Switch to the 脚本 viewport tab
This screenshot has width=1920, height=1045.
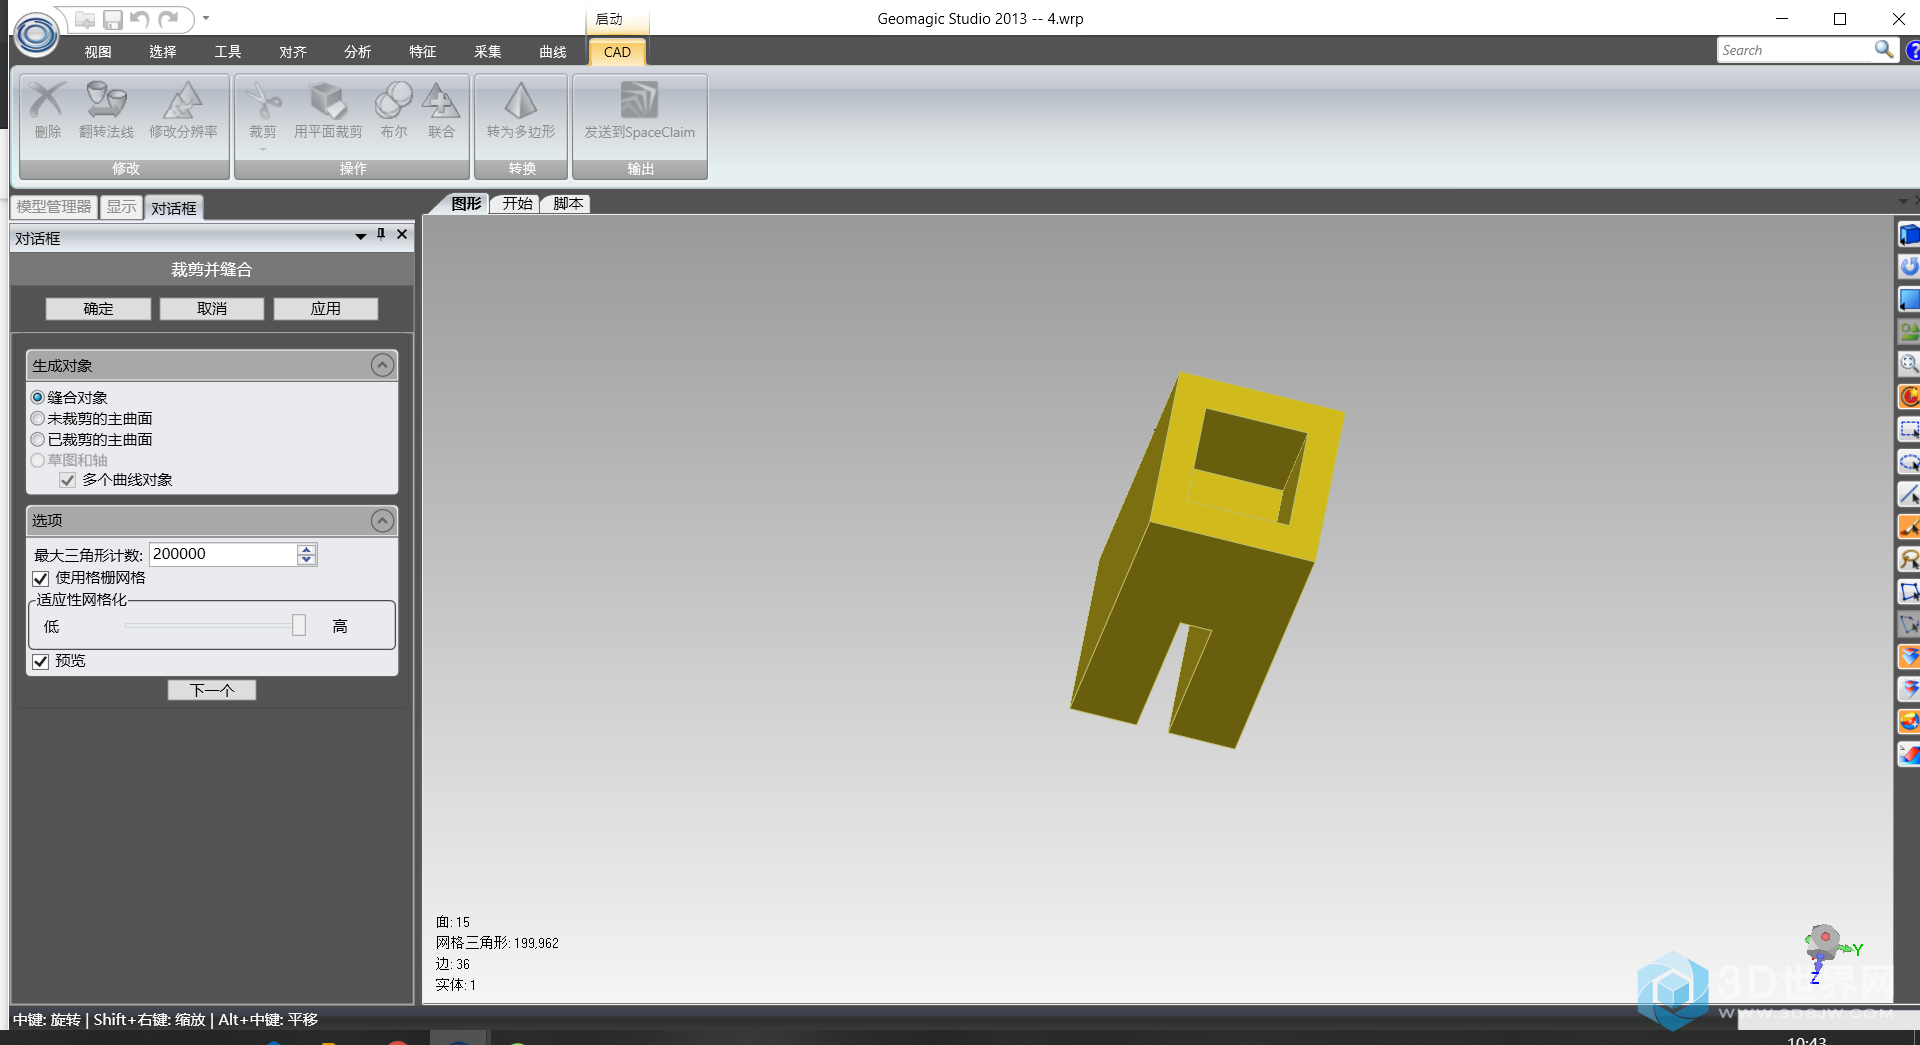(x=568, y=203)
